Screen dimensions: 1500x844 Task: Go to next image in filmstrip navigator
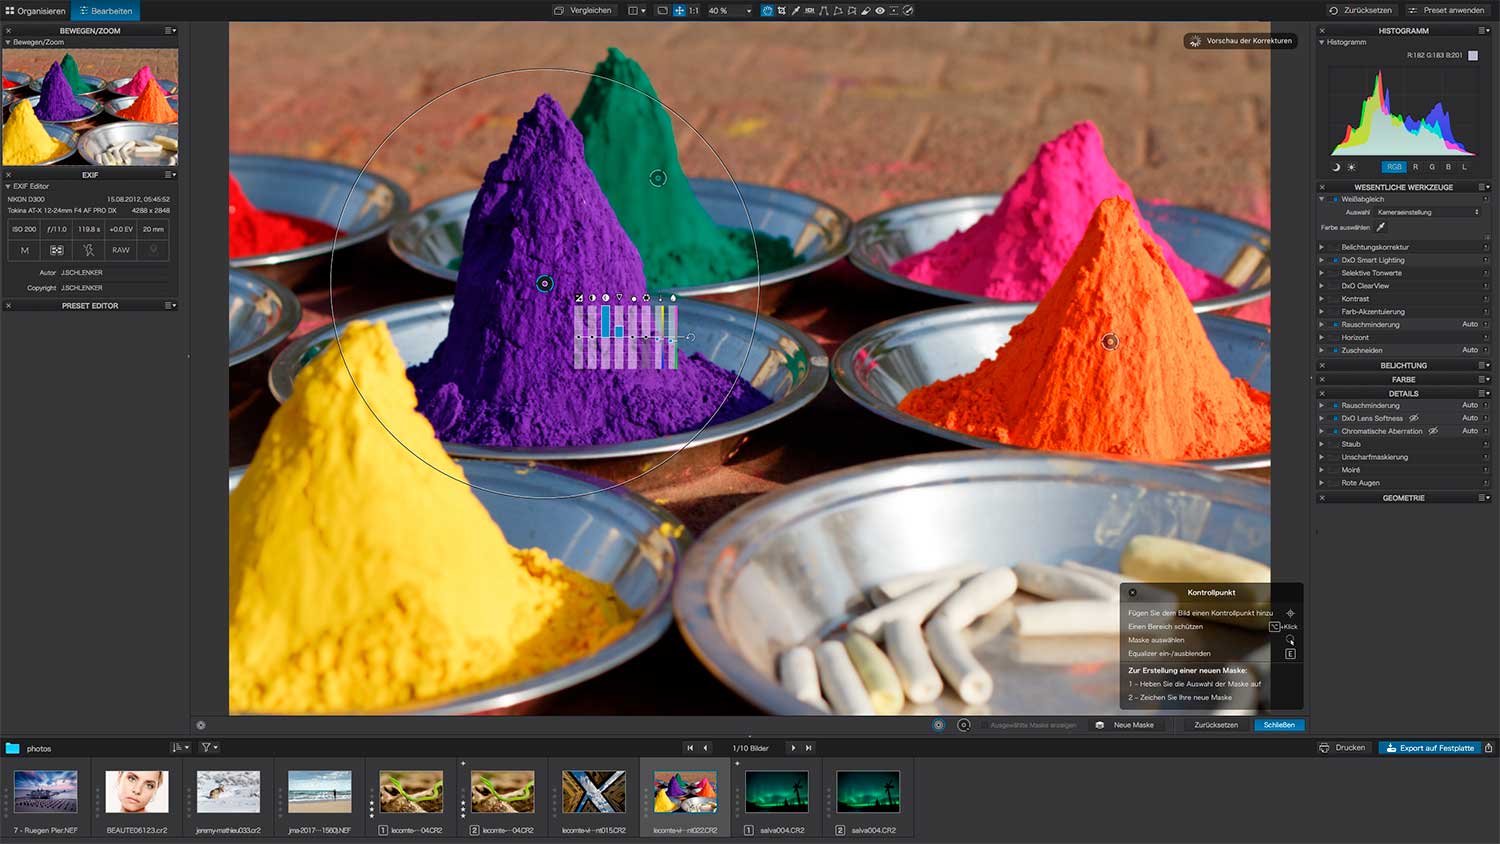(x=793, y=748)
